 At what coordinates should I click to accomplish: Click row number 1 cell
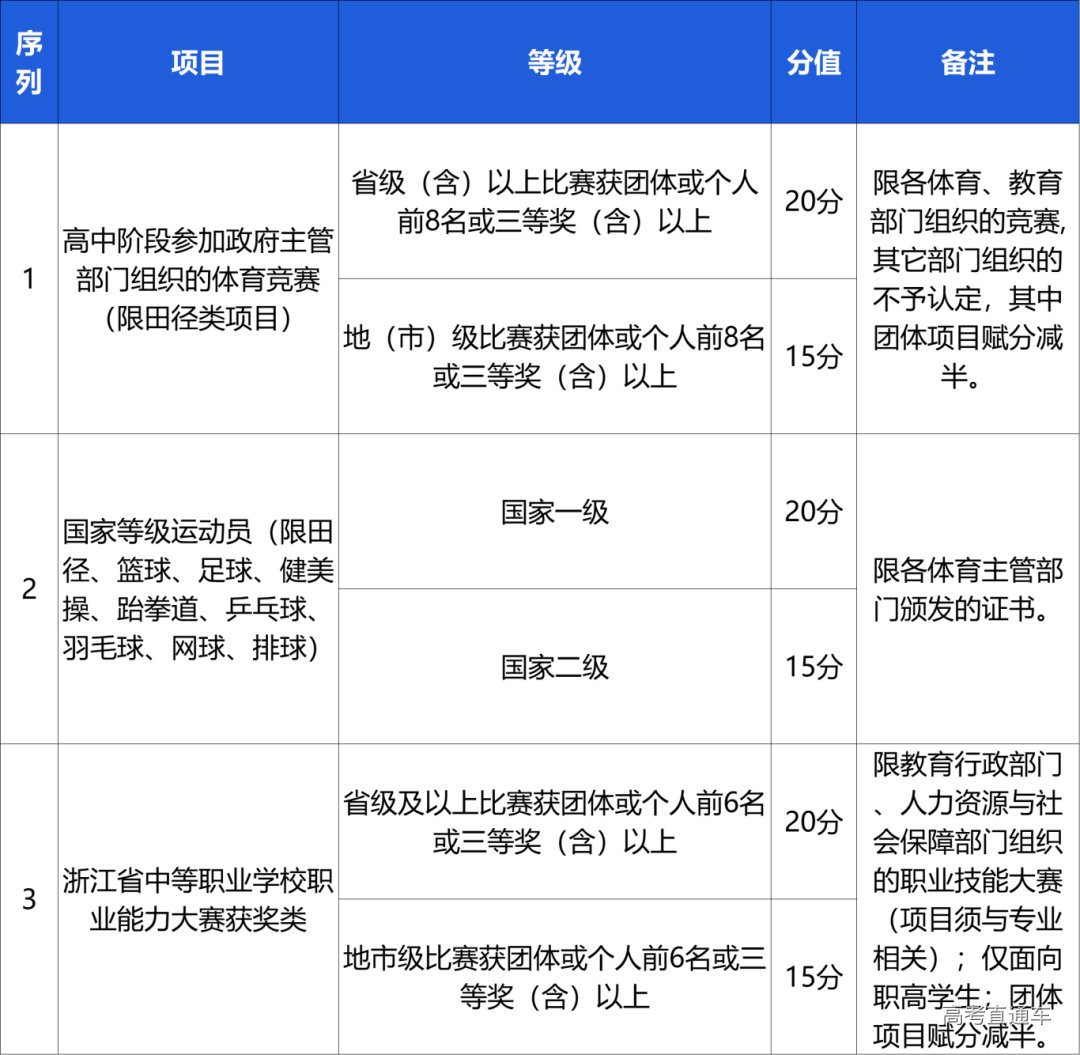pos(28,277)
